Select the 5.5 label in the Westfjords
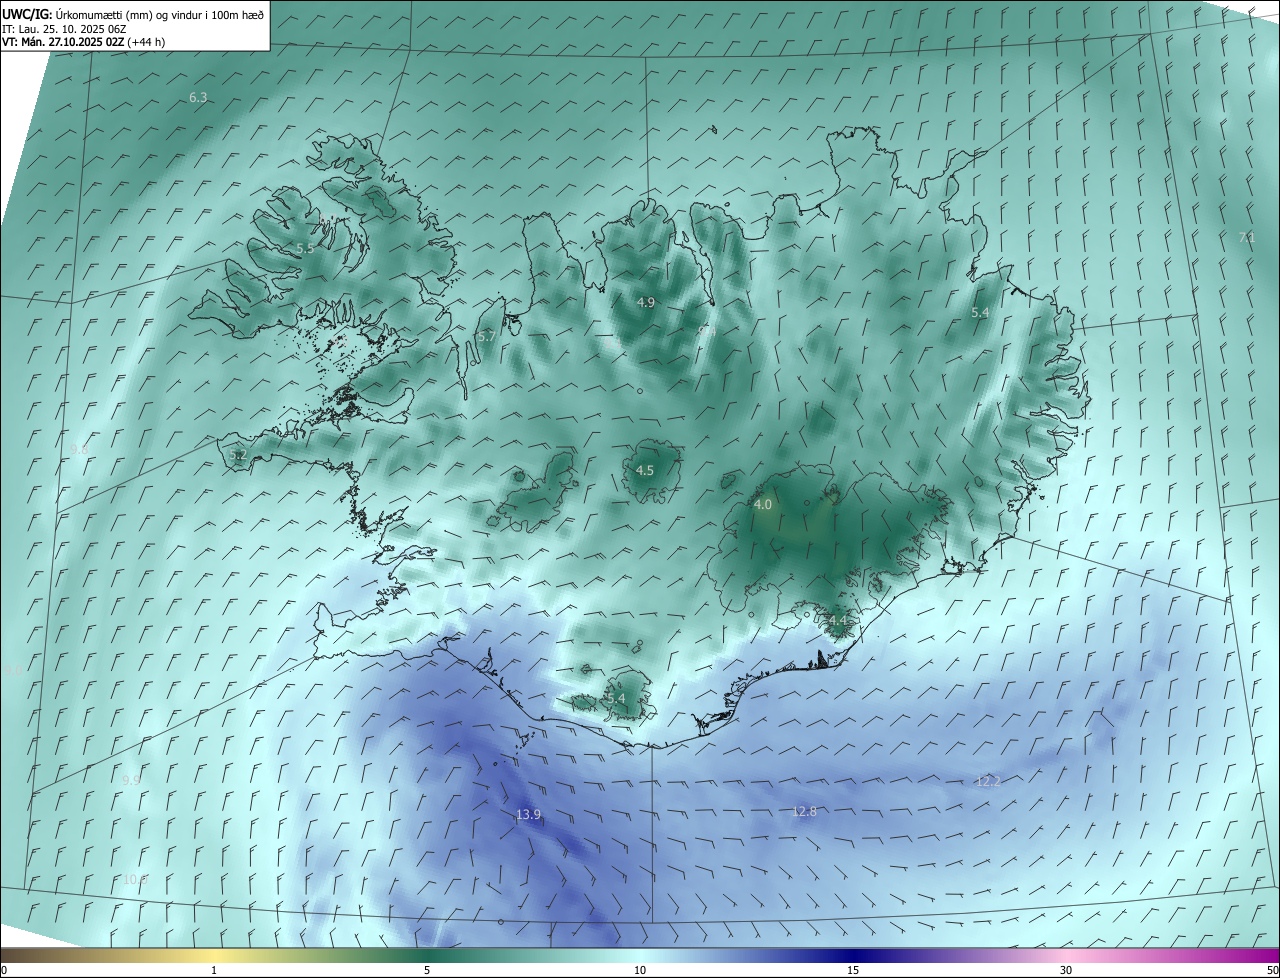This screenshot has width=1280, height=978. point(305,248)
